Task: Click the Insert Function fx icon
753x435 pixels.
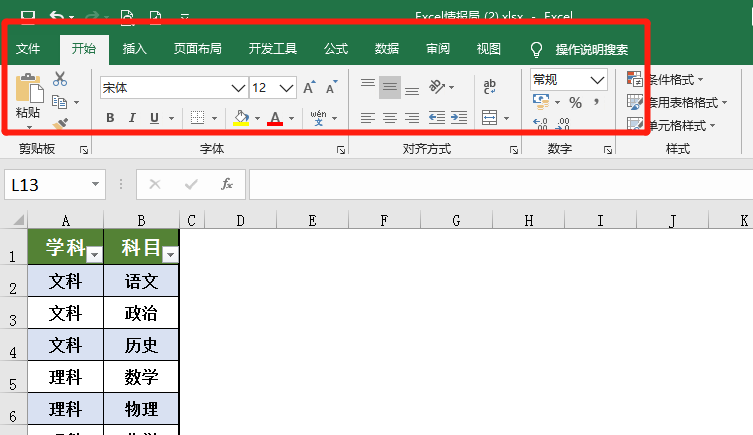Action: click(x=227, y=184)
